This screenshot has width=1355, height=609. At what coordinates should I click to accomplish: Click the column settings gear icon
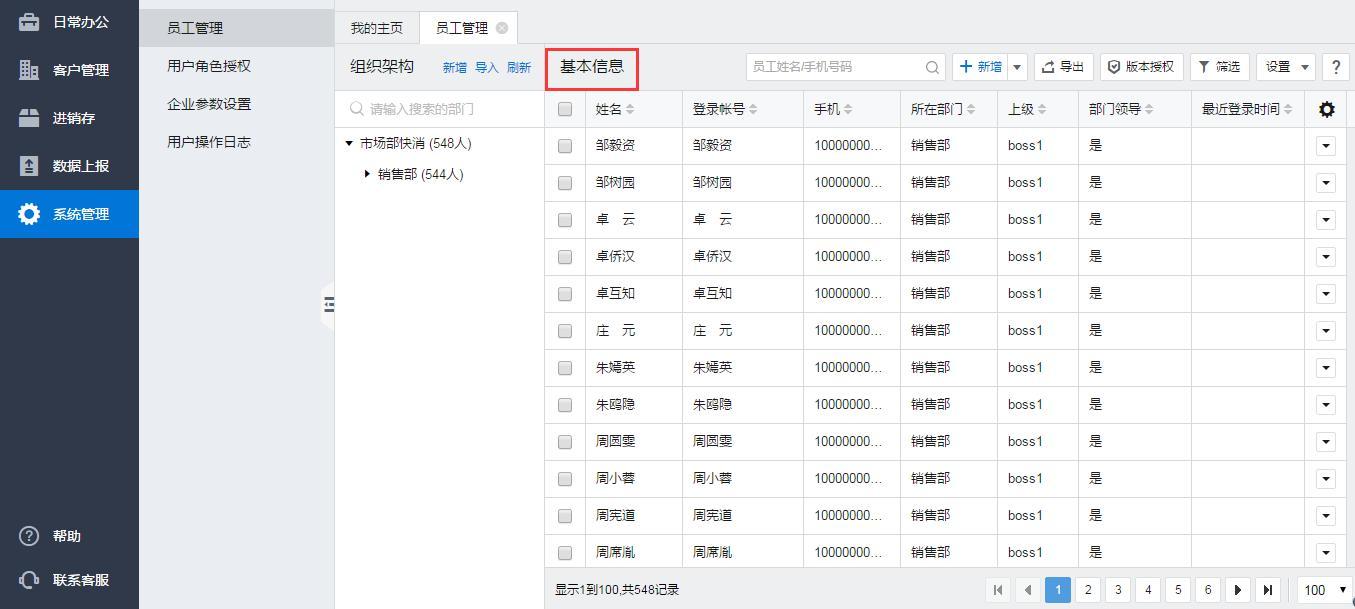pos(1326,109)
